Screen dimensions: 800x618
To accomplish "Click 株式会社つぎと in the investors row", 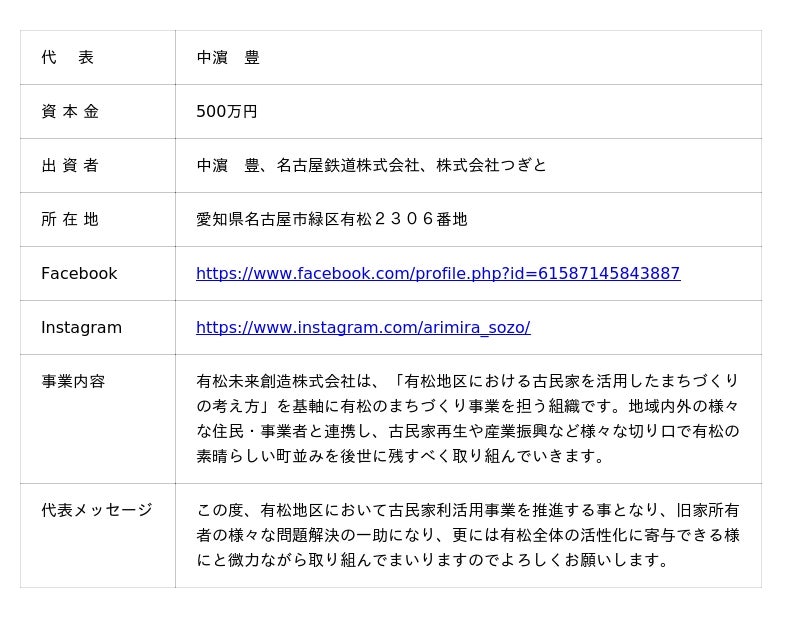I will point(491,165).
